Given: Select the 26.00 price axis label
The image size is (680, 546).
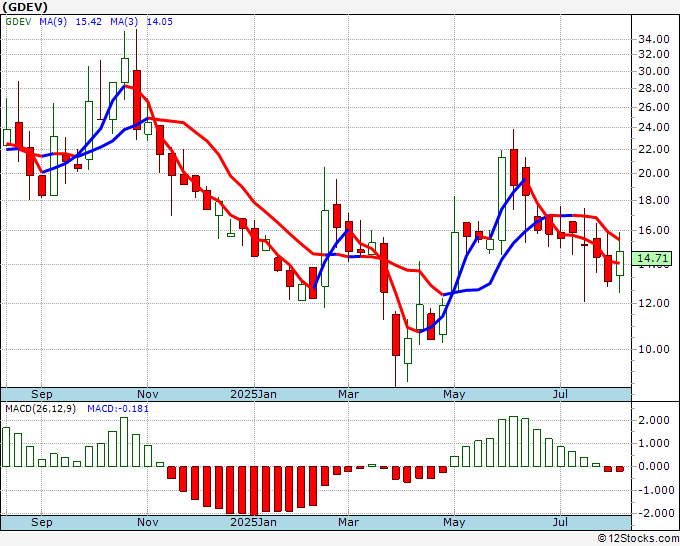Looking at the screenshot, I should 654,107.
